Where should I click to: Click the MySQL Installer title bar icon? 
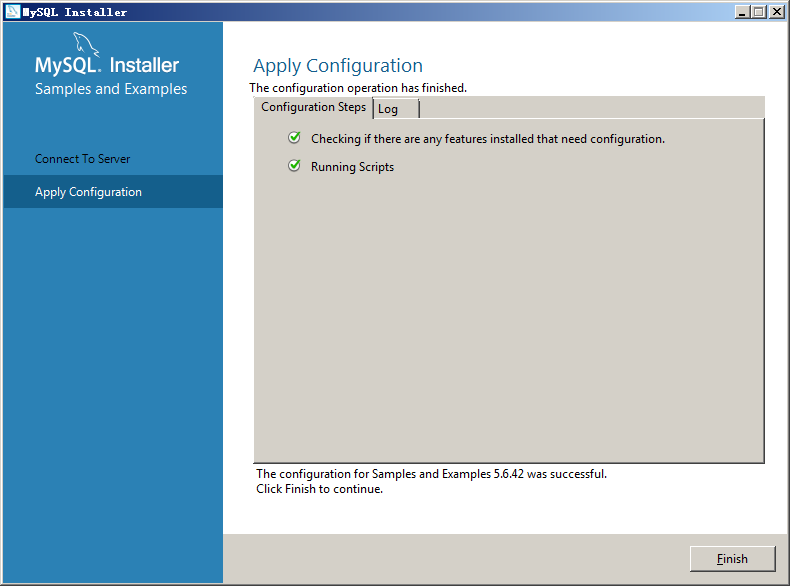pyautogui.click(x=12, y=12)
